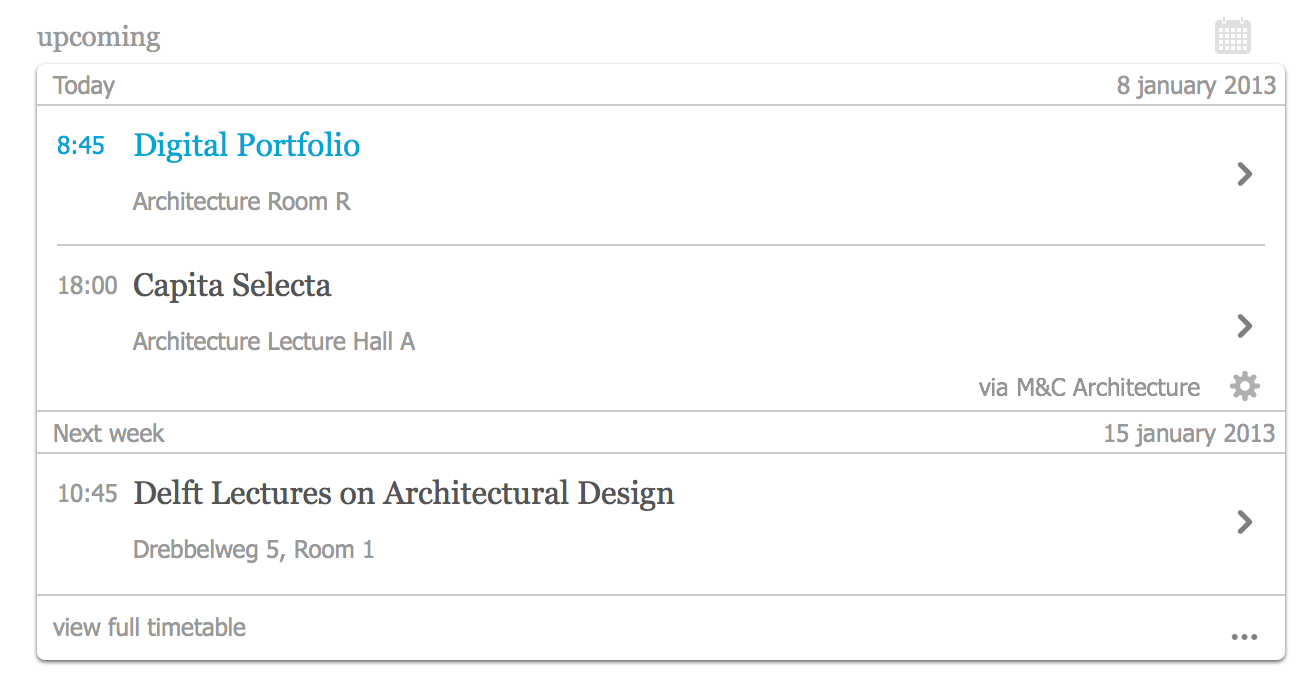Click the 15 january 2013 date label

click(x=1189, y=434)
